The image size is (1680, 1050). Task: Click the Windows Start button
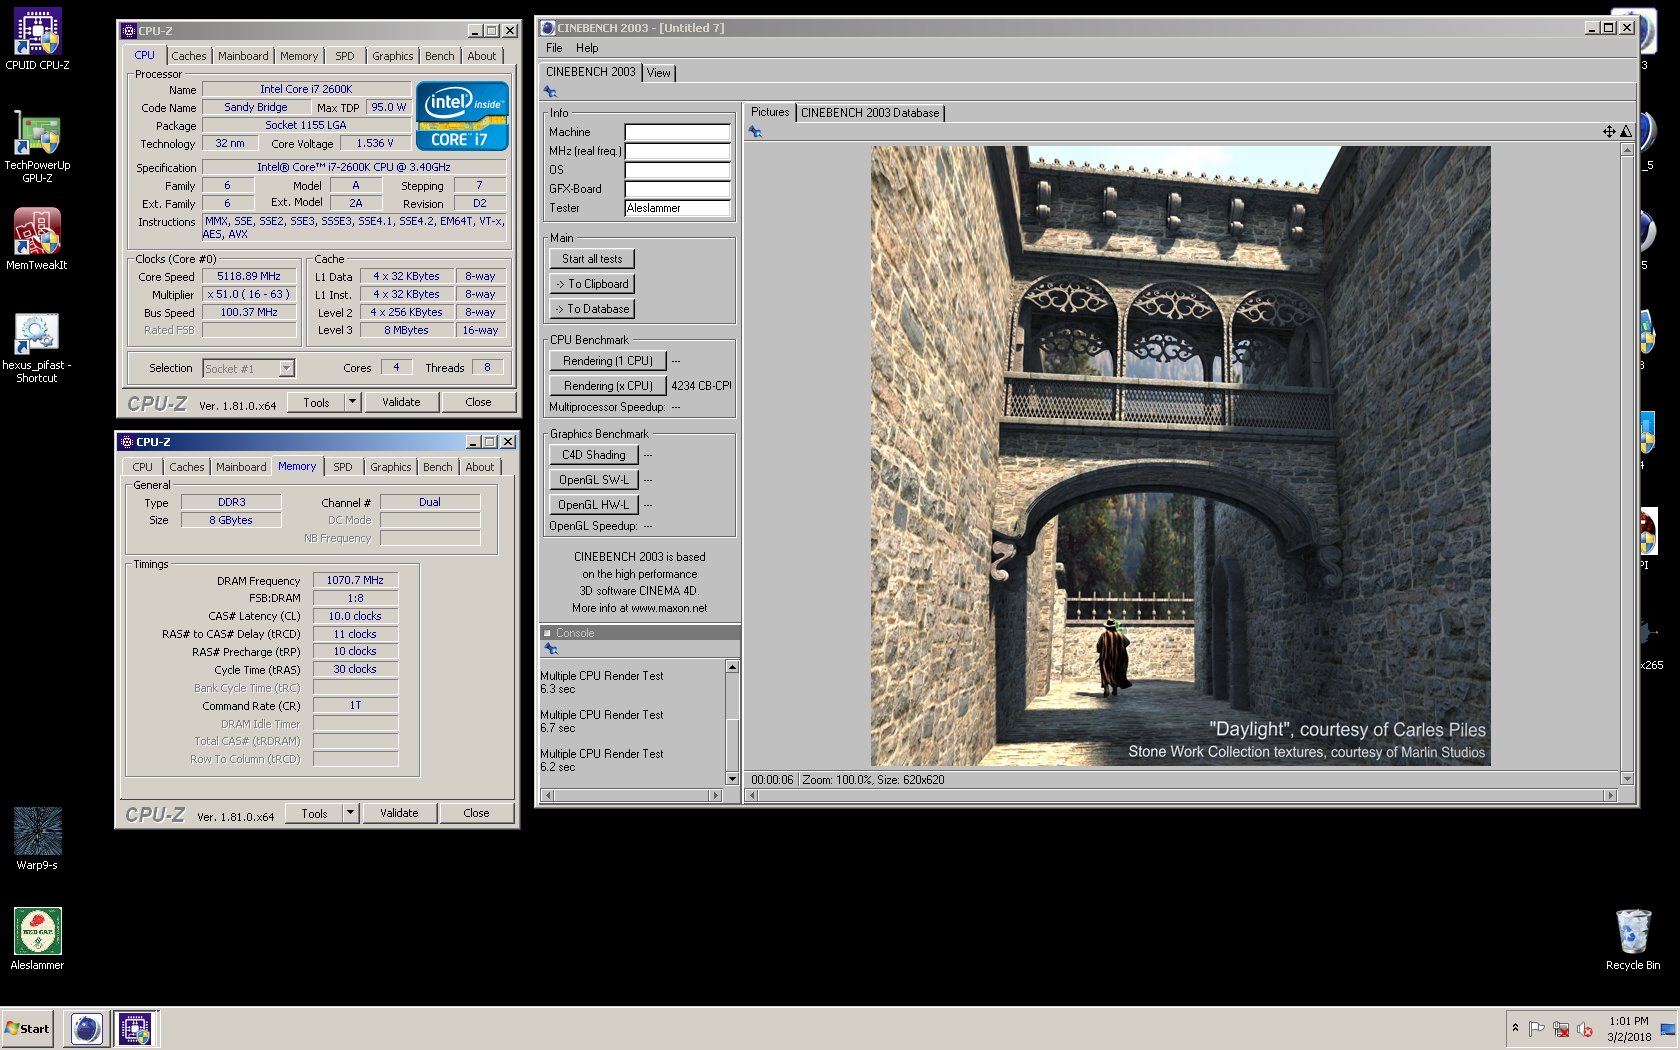(x=28, y=1029)
